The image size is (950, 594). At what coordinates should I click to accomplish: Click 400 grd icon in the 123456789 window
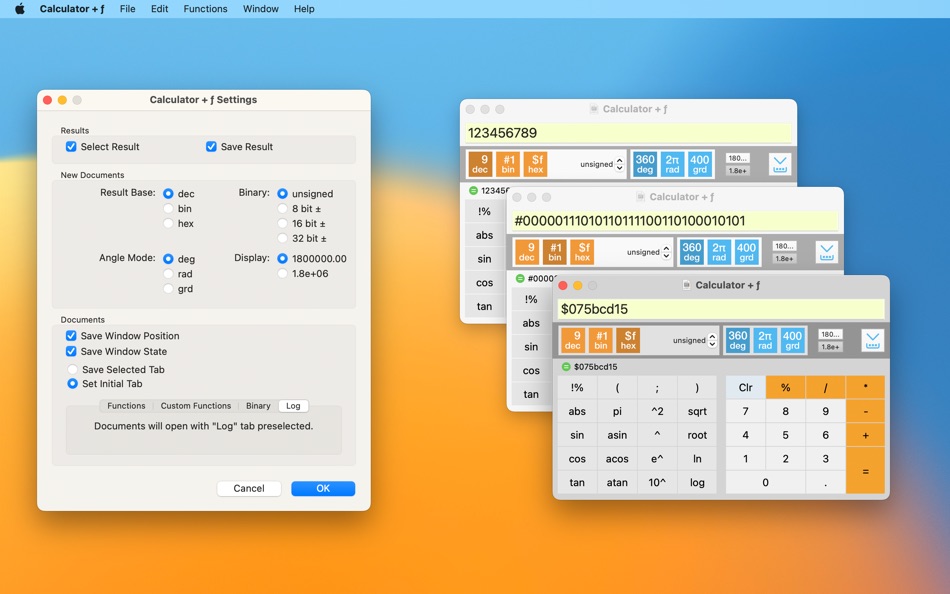(700, 164)
